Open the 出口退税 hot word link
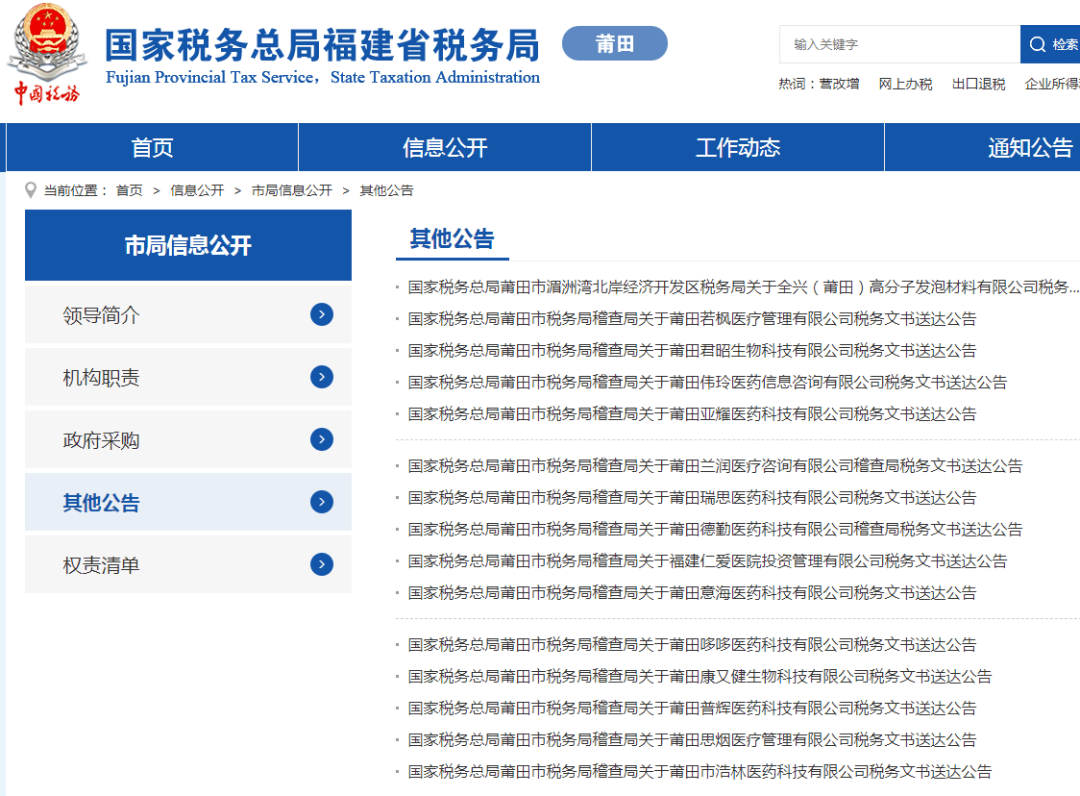 (978, 84)
